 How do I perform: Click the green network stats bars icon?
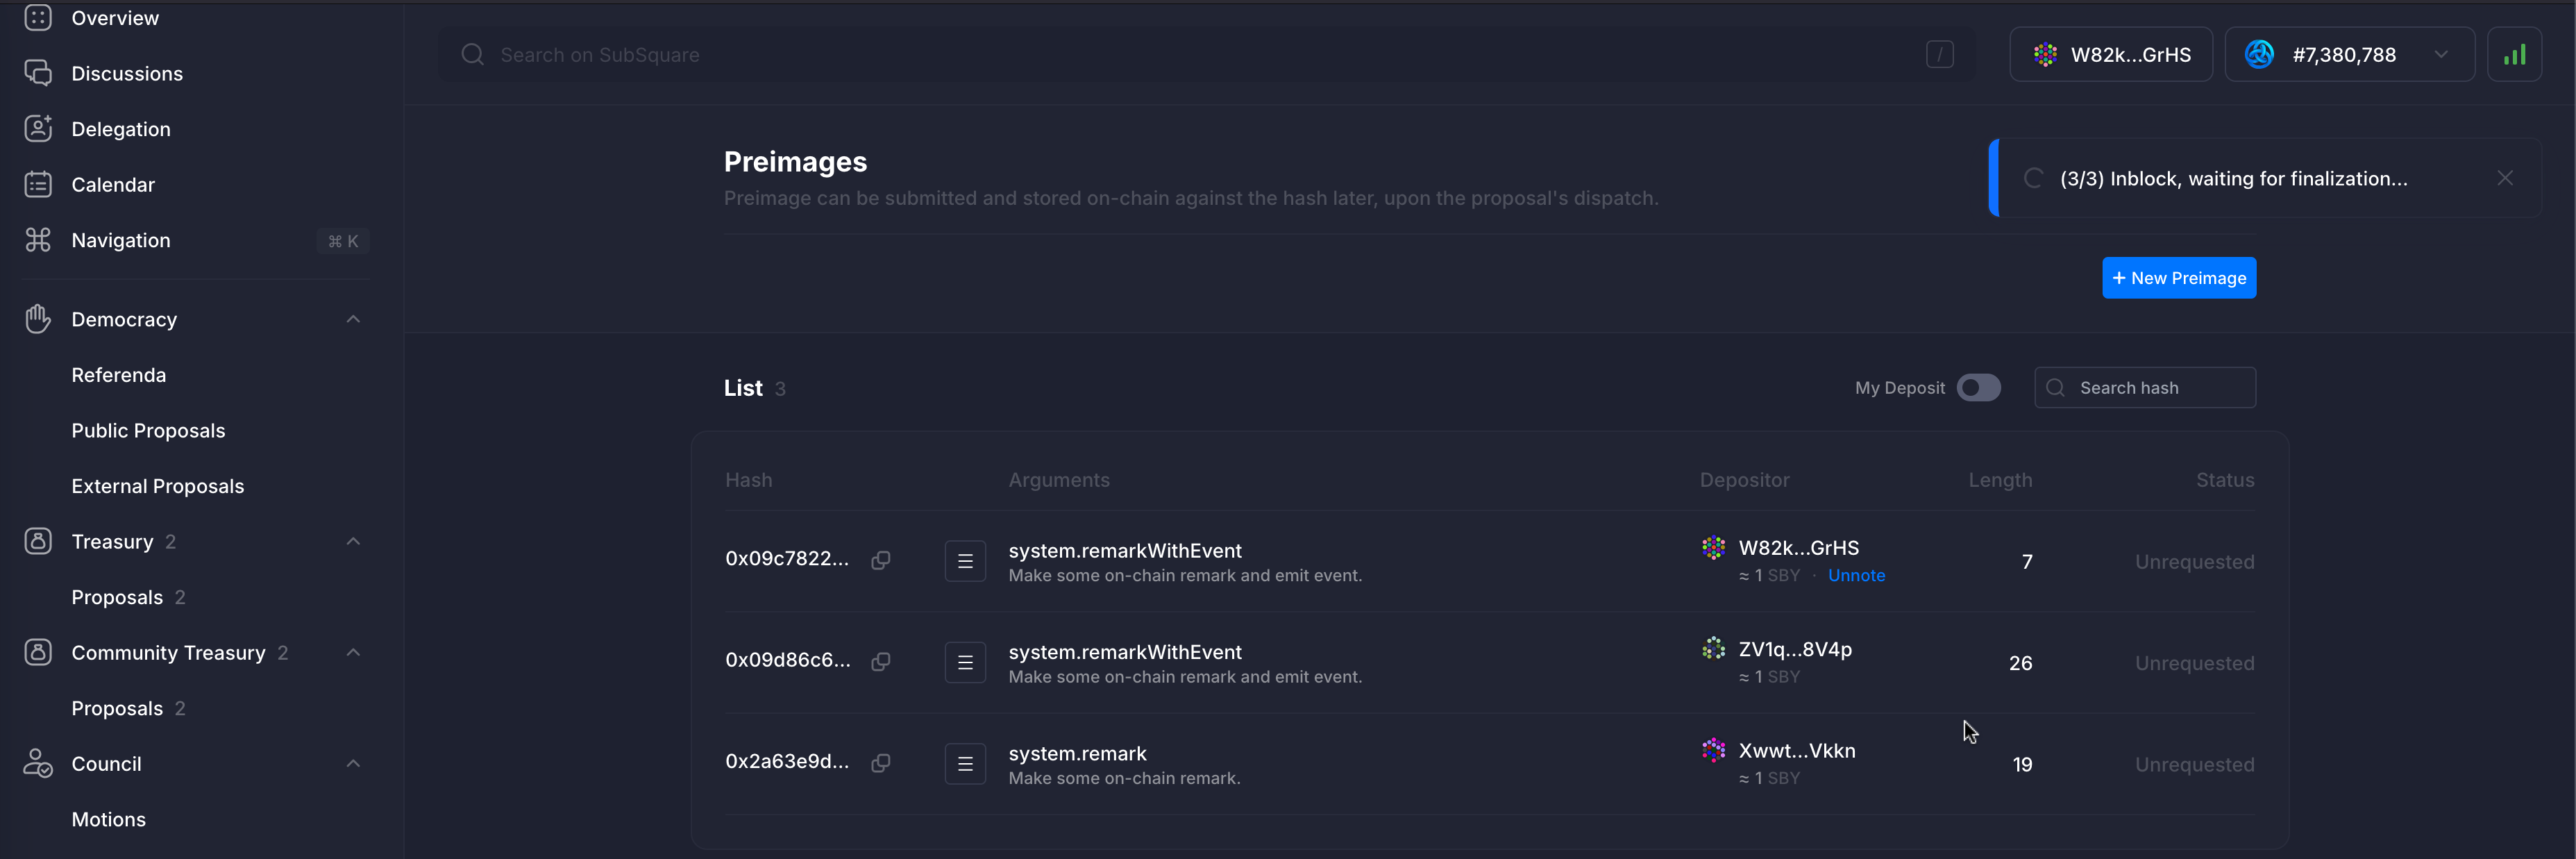(2514, 55)
